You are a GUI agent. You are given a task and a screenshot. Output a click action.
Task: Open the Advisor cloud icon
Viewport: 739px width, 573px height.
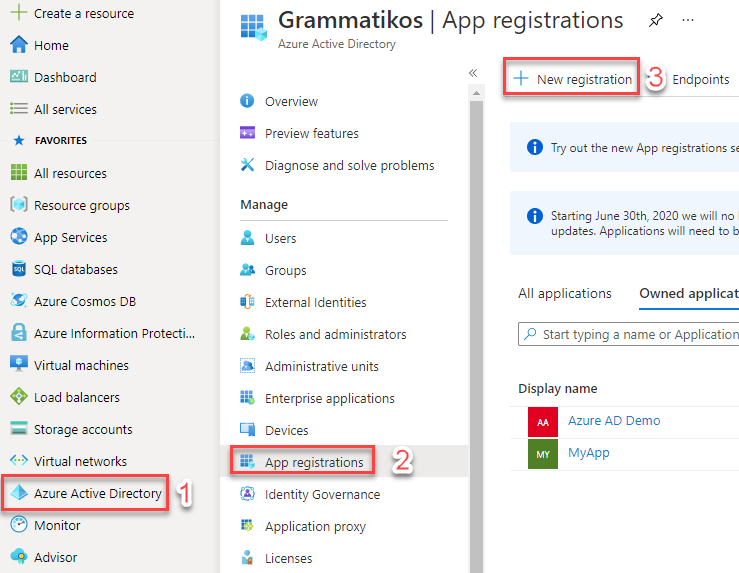coord(19,557)
